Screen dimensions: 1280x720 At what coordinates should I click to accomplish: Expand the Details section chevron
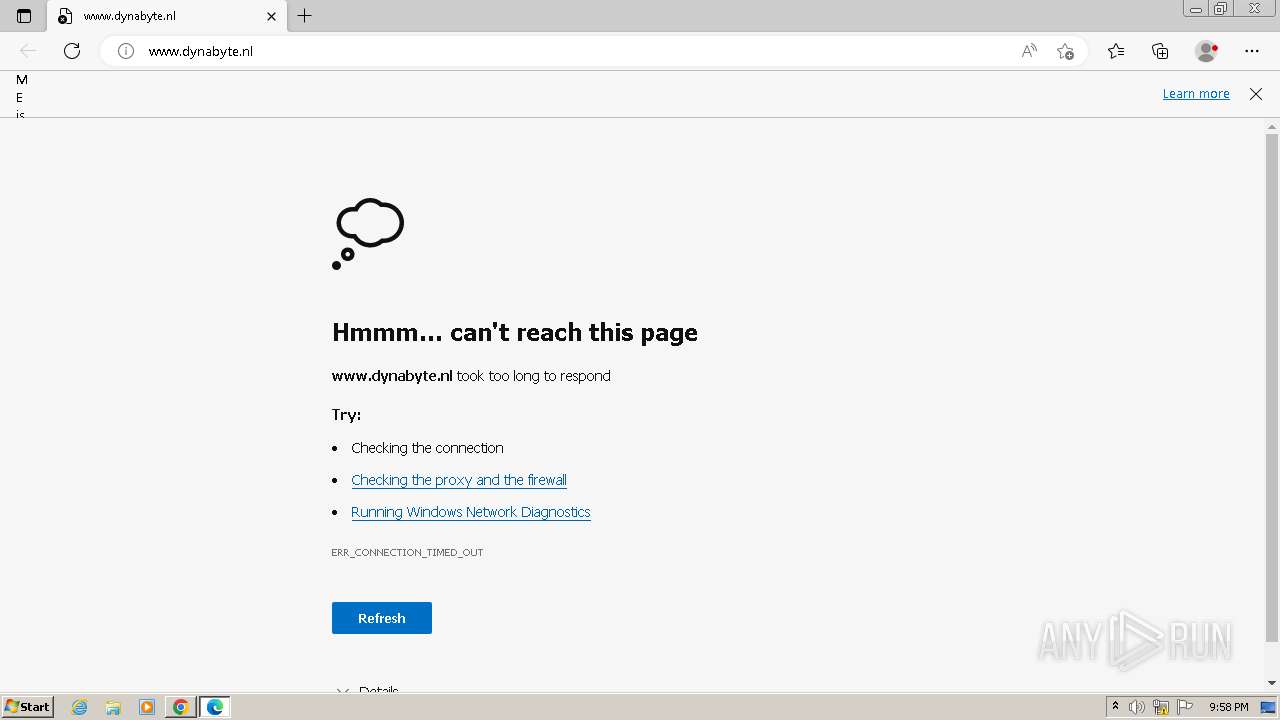343,690
